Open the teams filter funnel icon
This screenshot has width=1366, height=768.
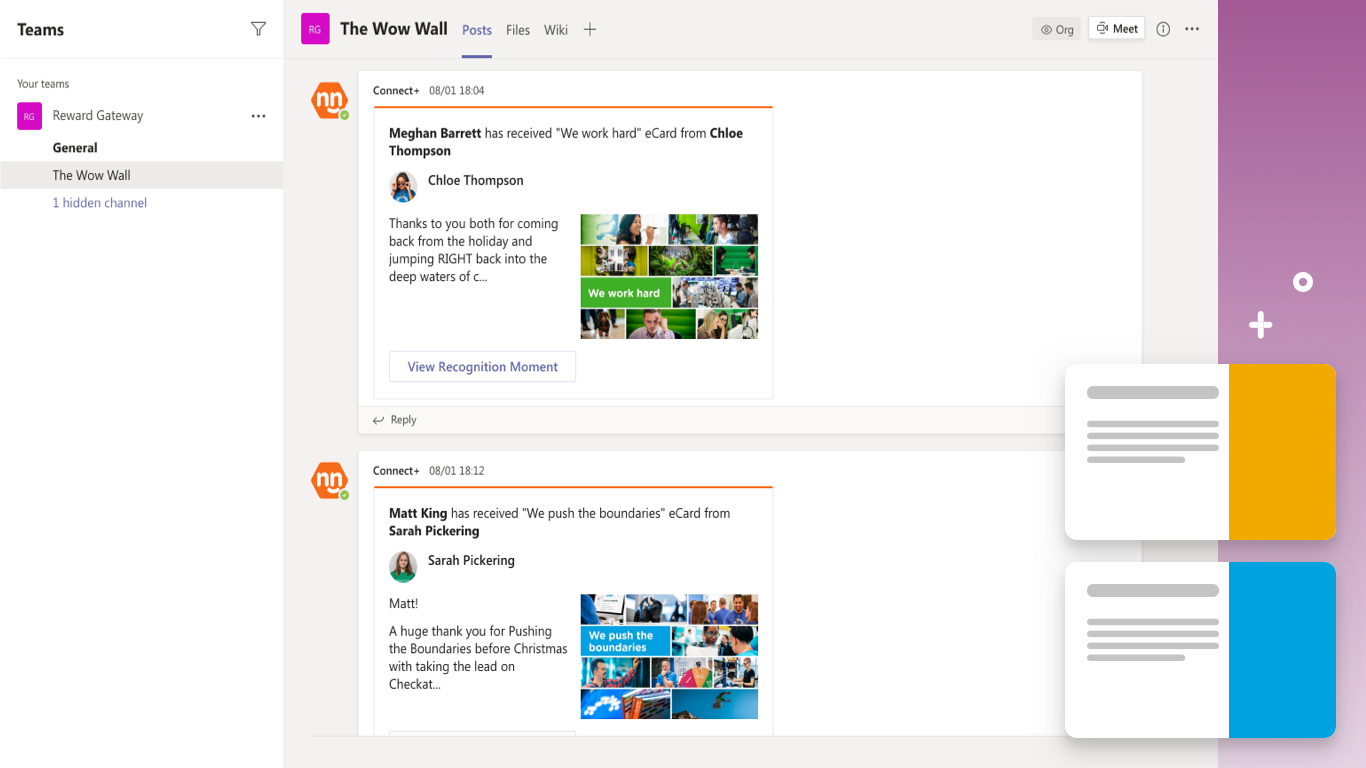[258, 29]
